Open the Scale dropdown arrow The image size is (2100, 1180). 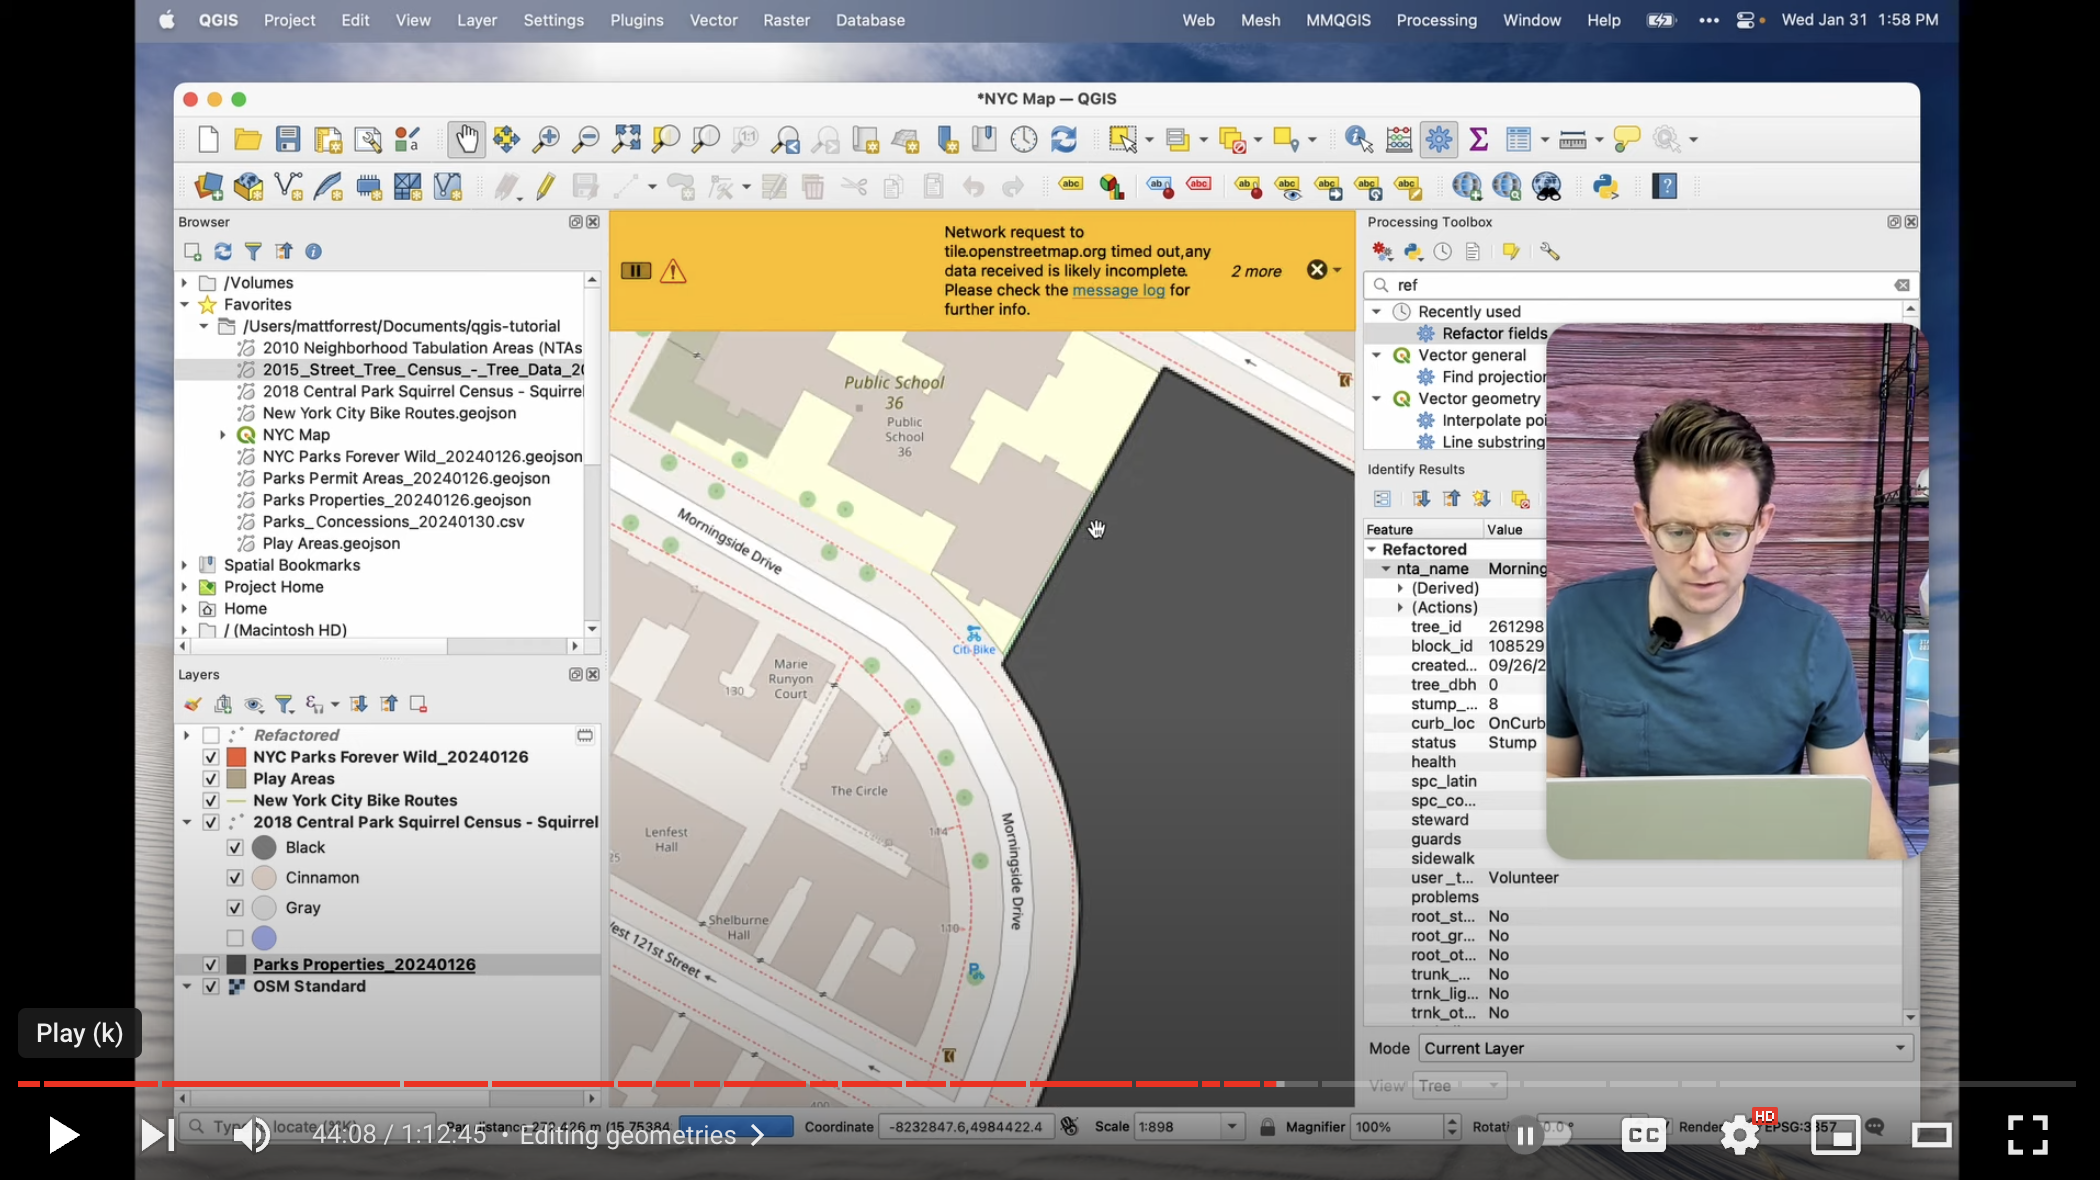coord(1232,1127)
